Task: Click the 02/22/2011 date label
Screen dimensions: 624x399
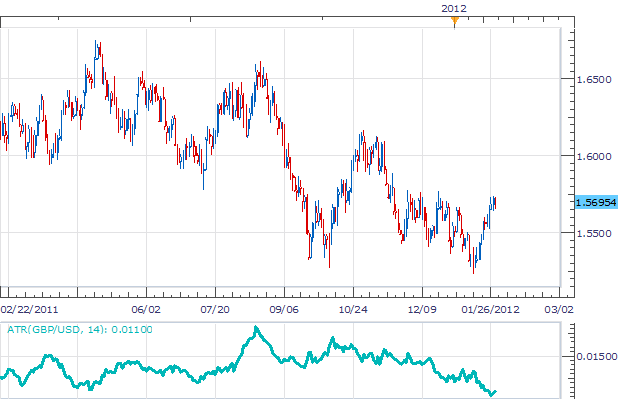Action: point(29,309)
